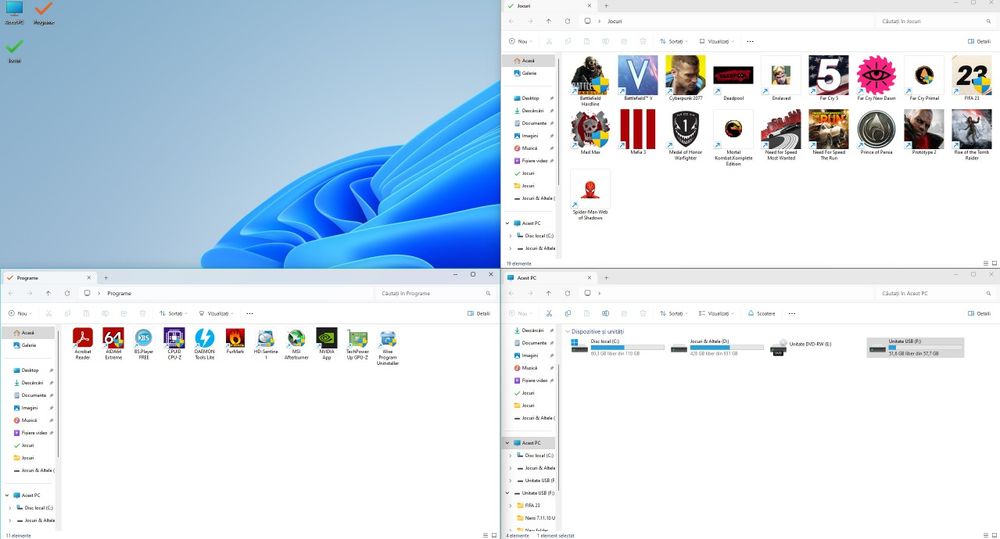
Task: Select the Cyberpunk 2077 shortcut icon
Action: pos(686,78)
